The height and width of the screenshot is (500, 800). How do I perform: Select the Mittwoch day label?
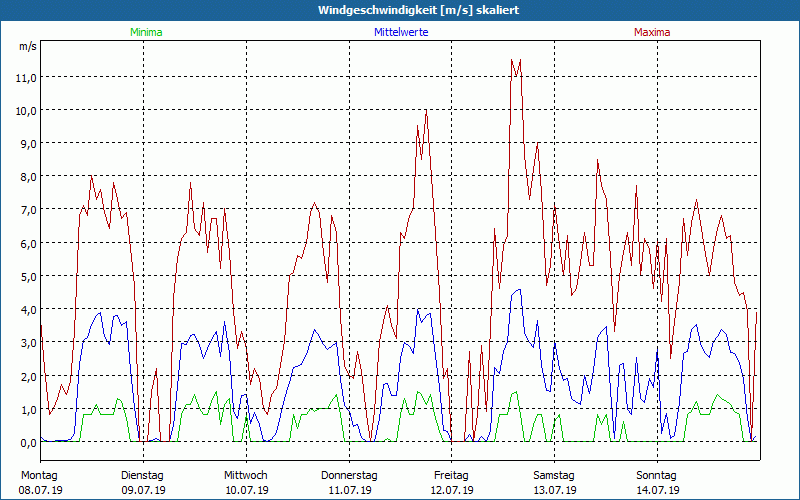pyautogui.click(x=245, y=475)
